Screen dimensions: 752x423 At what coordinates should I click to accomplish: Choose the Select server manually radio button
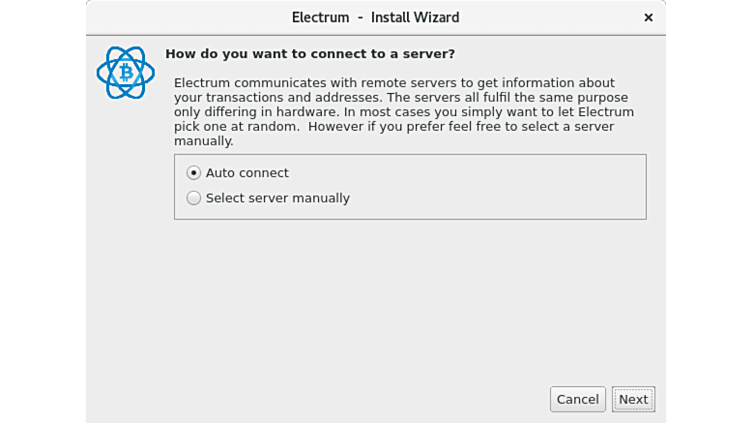click(x=194, y=198)
